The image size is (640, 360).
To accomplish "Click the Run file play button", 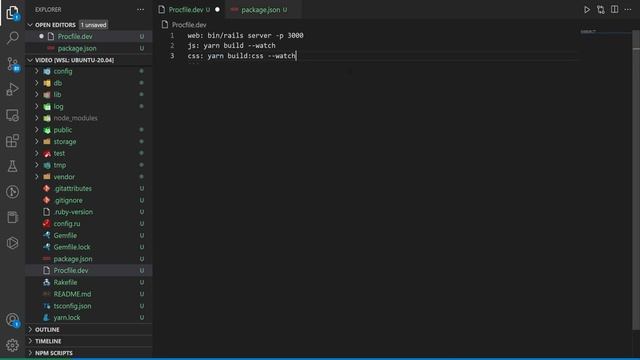I will (x=587, y=9).
